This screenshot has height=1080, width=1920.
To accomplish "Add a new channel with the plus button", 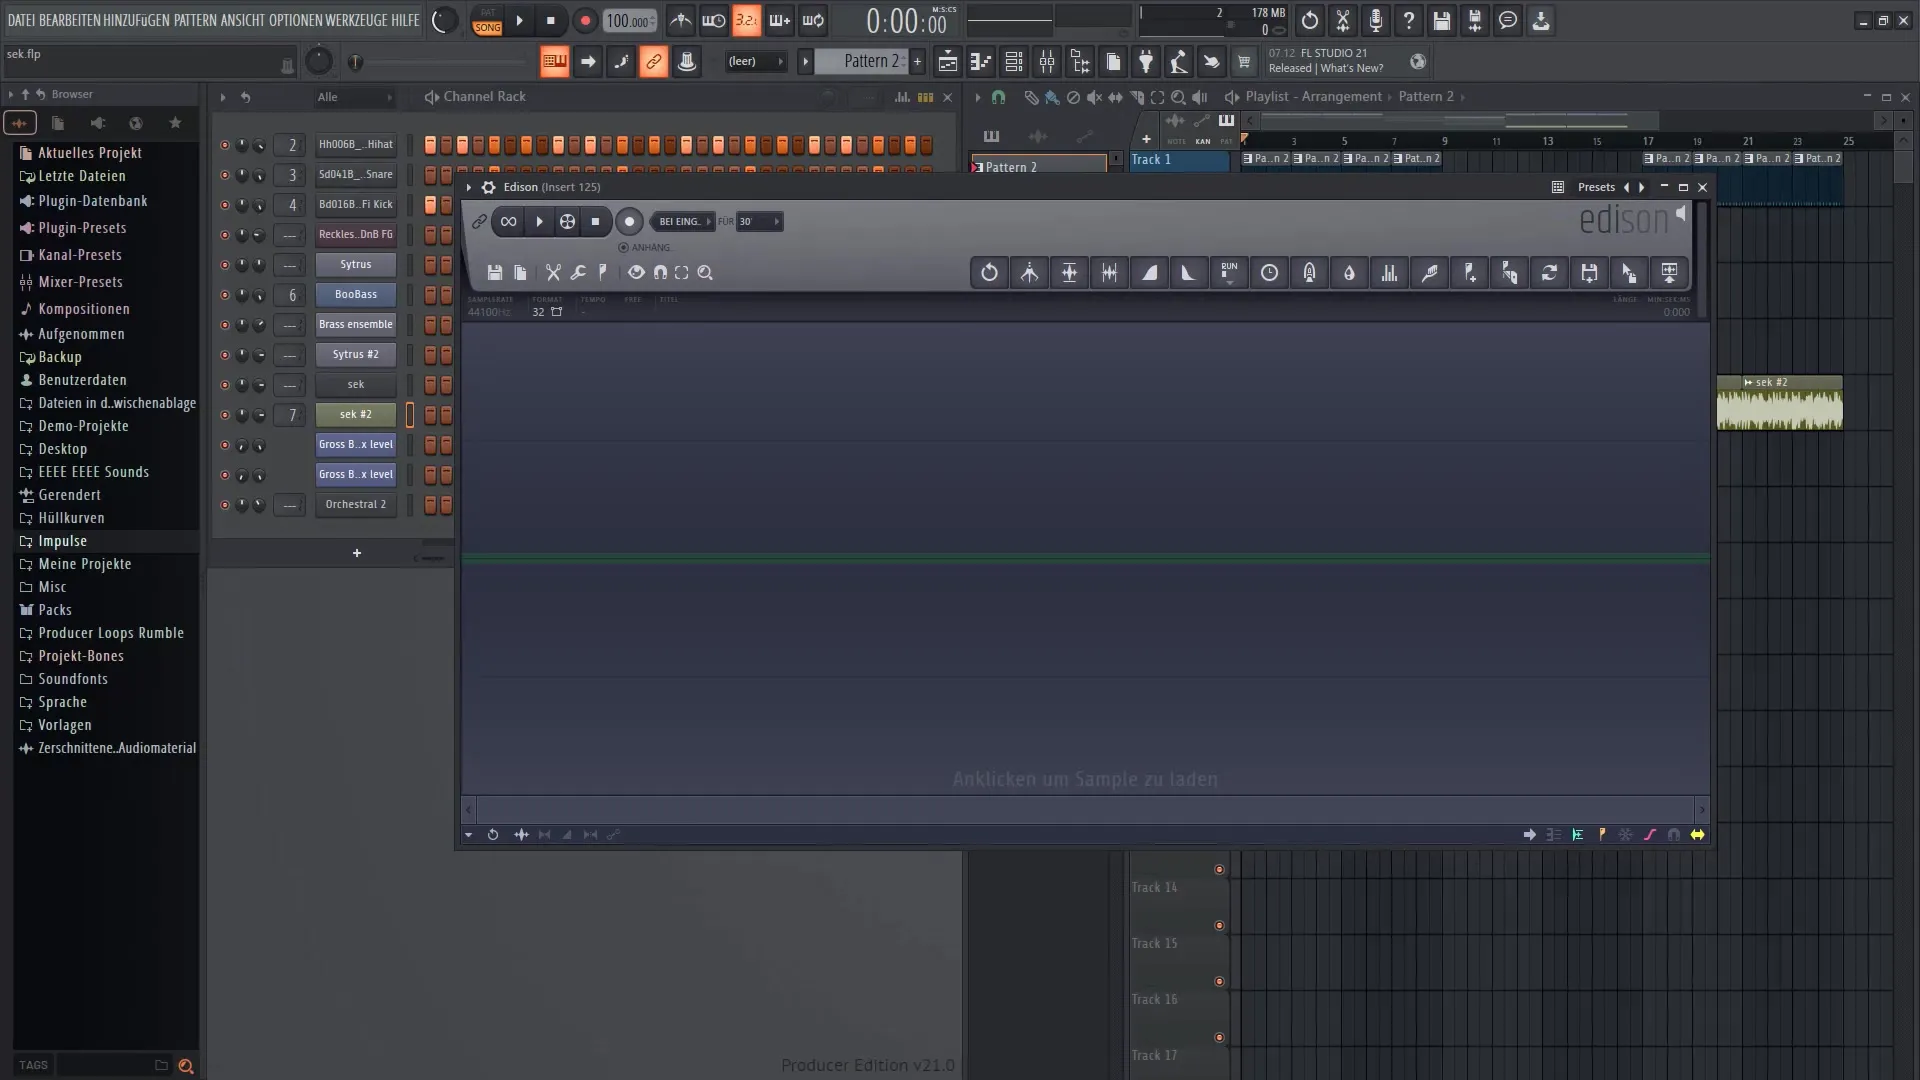I will tap(357, 553).
